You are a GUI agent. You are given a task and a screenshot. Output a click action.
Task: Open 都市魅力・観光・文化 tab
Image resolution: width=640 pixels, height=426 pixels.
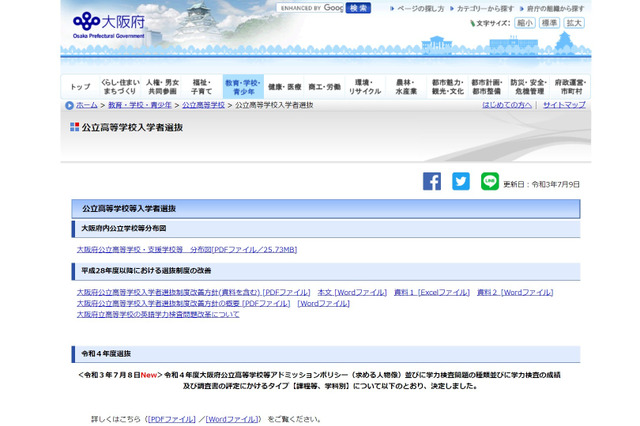448,87
